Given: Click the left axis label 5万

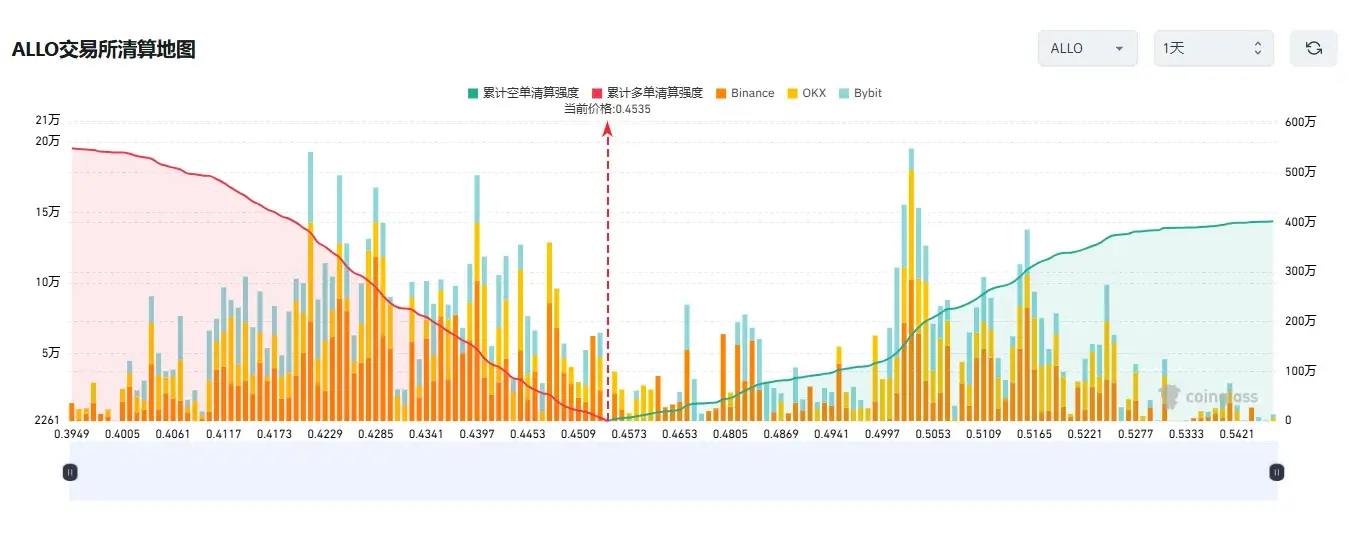Looking at the screenshot, I should point(51,353).
